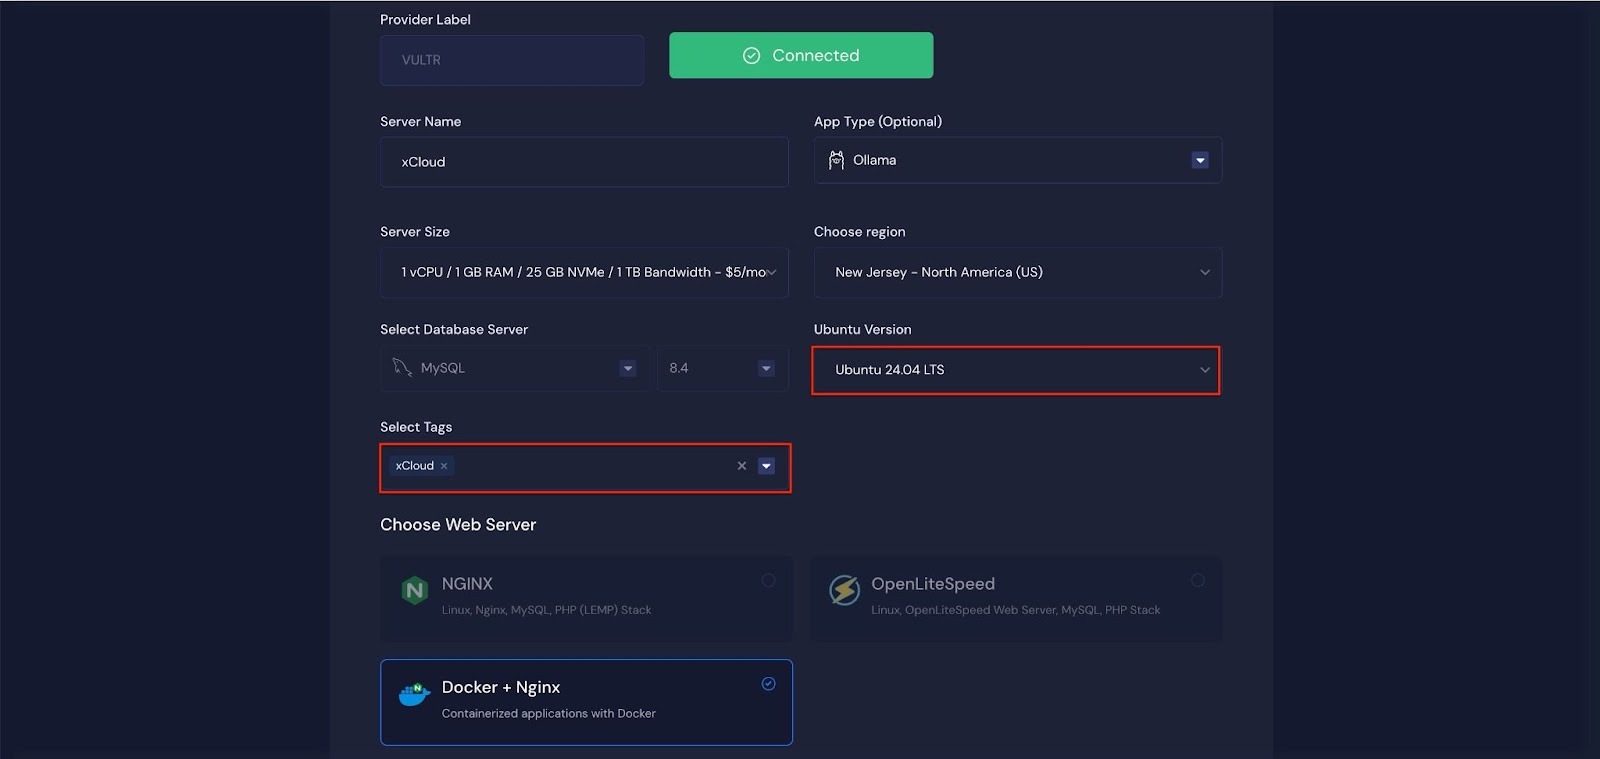
Task: Click the MySQL dolphin icon
Action: pyautogui.click(x=402, y=368)
